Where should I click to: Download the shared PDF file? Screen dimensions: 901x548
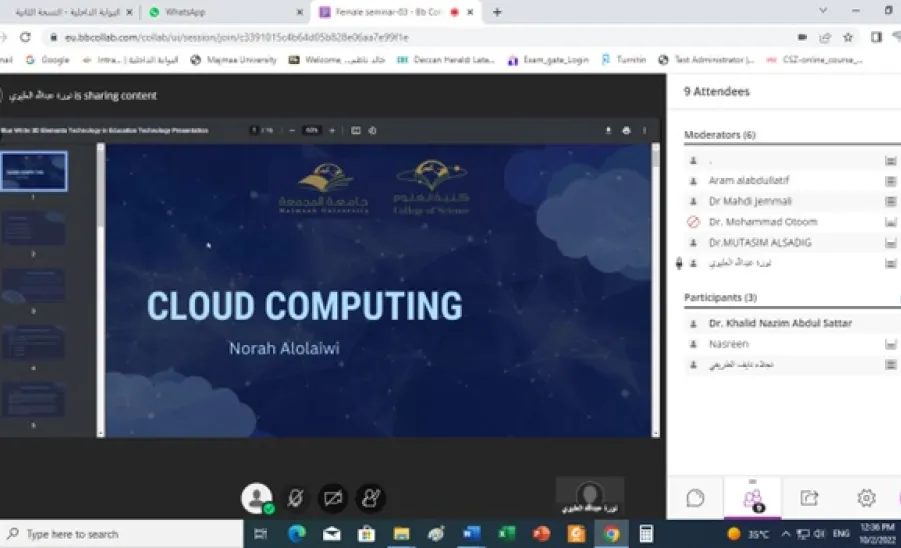point(608,130)
